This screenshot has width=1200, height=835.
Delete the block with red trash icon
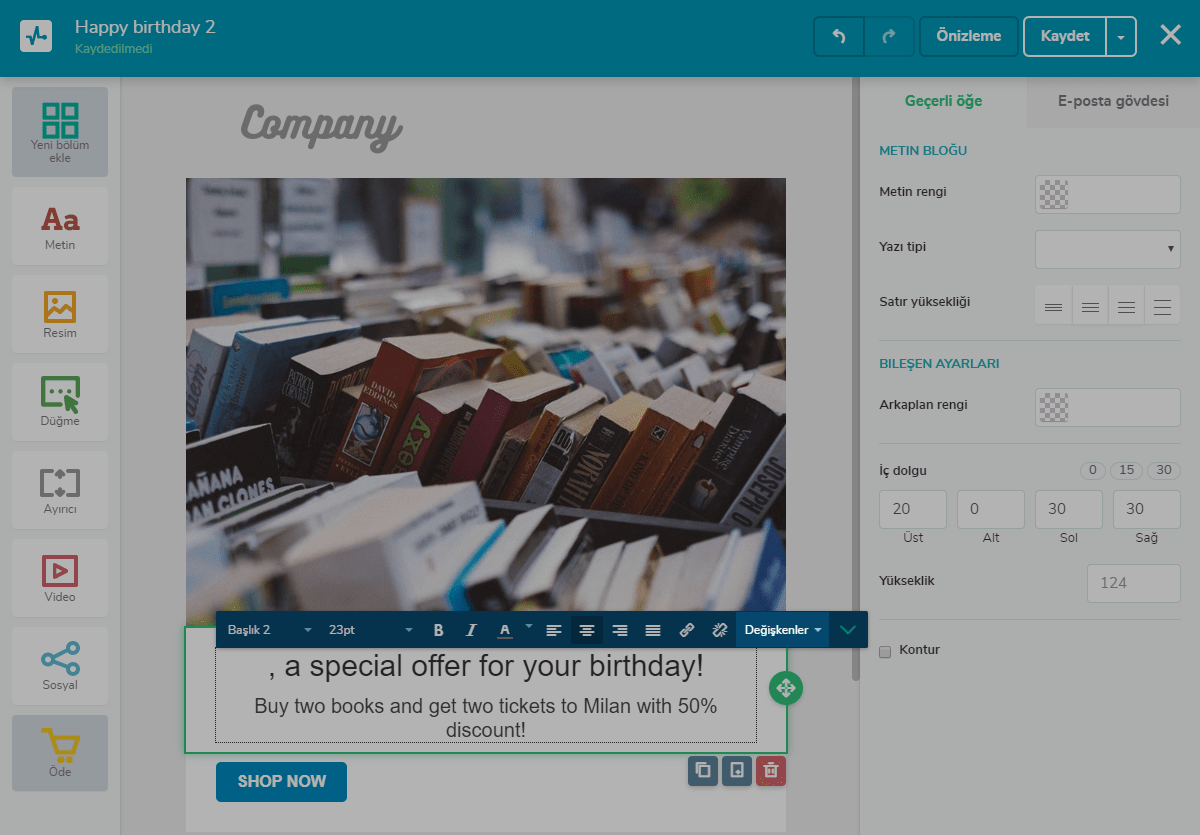[770, 770]
